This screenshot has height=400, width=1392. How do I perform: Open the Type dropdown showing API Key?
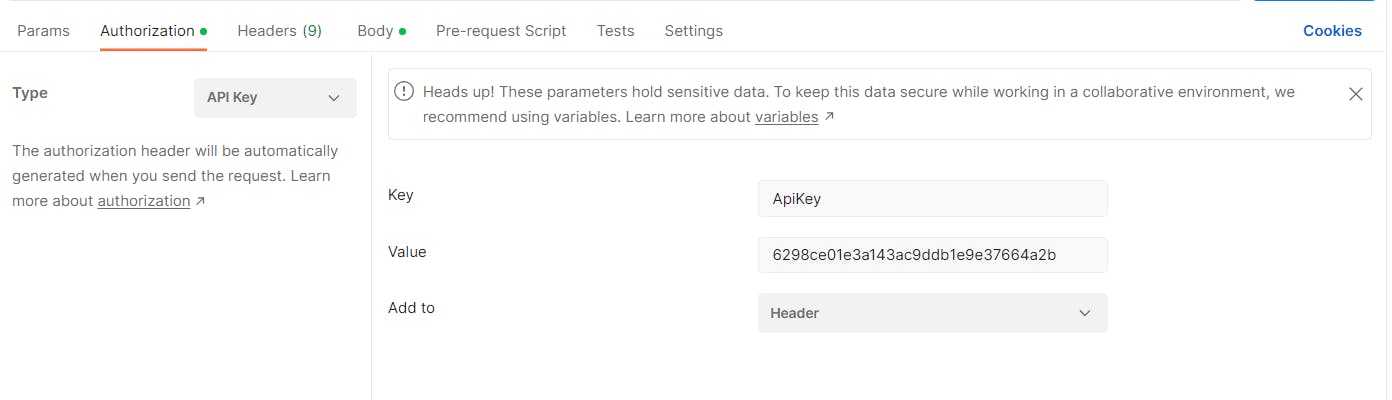pyautogui.click(x=275, y=98)
